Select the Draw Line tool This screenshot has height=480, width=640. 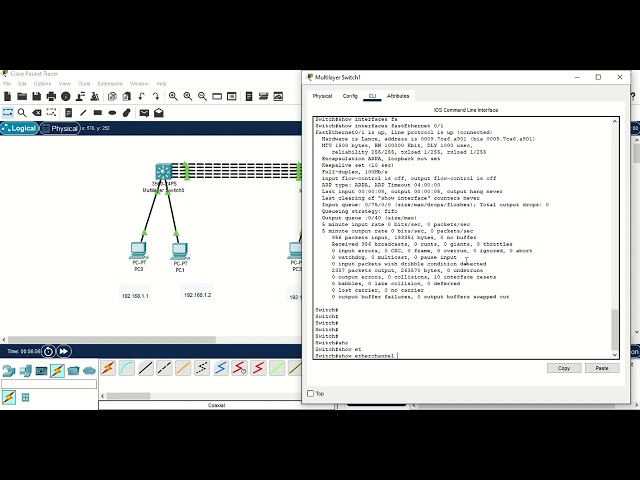83,113
